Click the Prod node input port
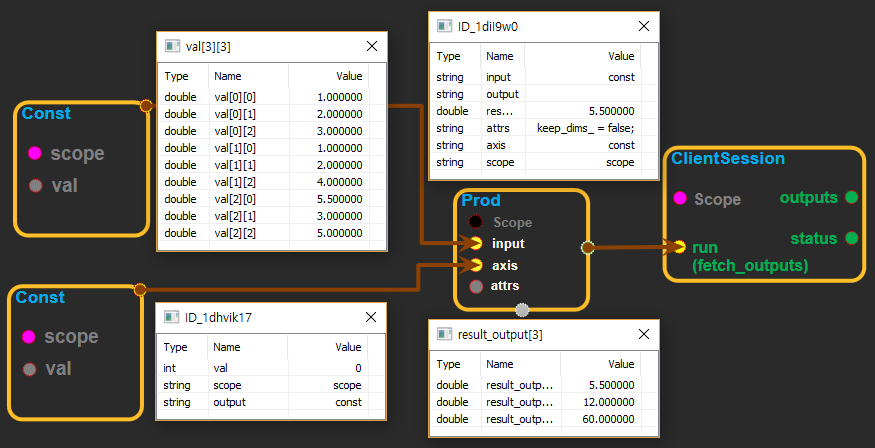Image resolution: width=875 pixels, height=448 pixels. (476, 243)
